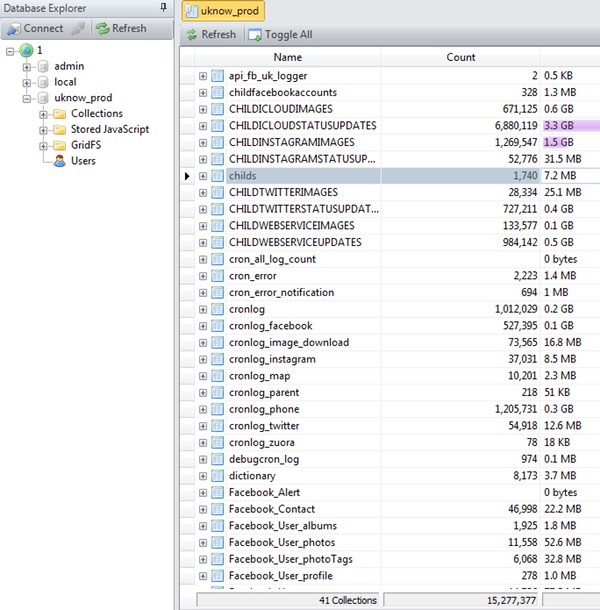
Task: Expand the Facebook_Alert row
Action: point(203,493)
